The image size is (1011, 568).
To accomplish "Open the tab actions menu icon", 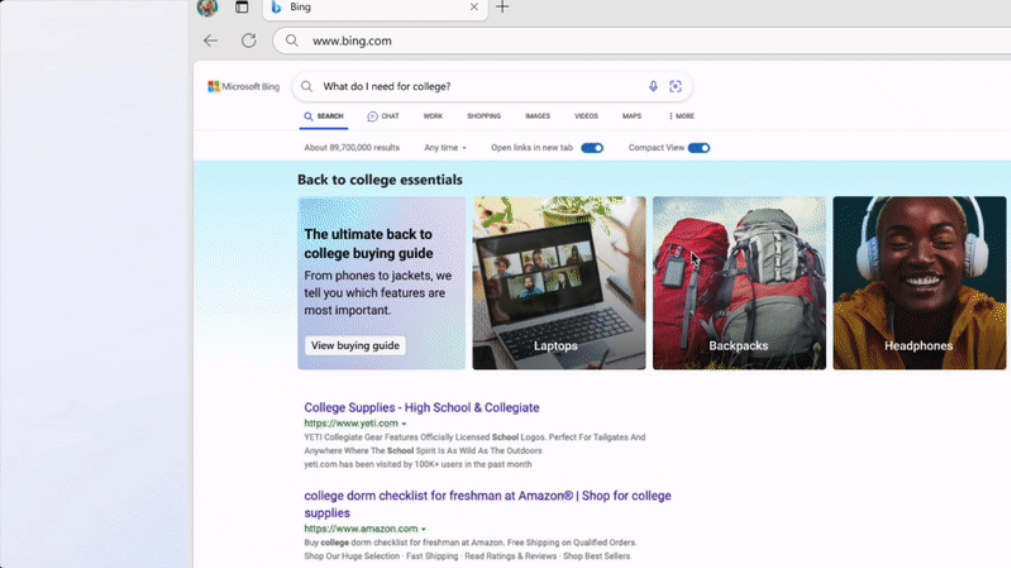I will point(242,7).
